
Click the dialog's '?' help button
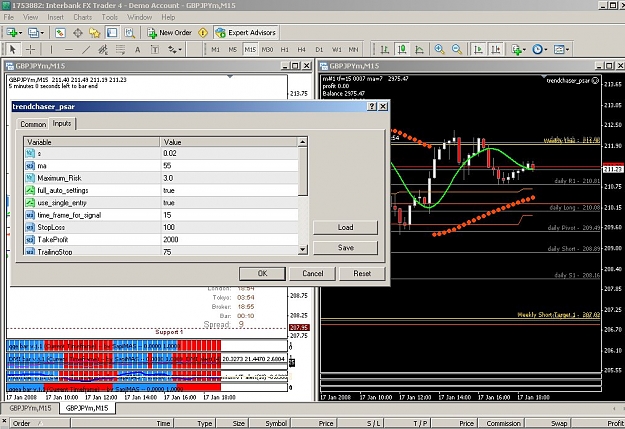pos(371,106)
